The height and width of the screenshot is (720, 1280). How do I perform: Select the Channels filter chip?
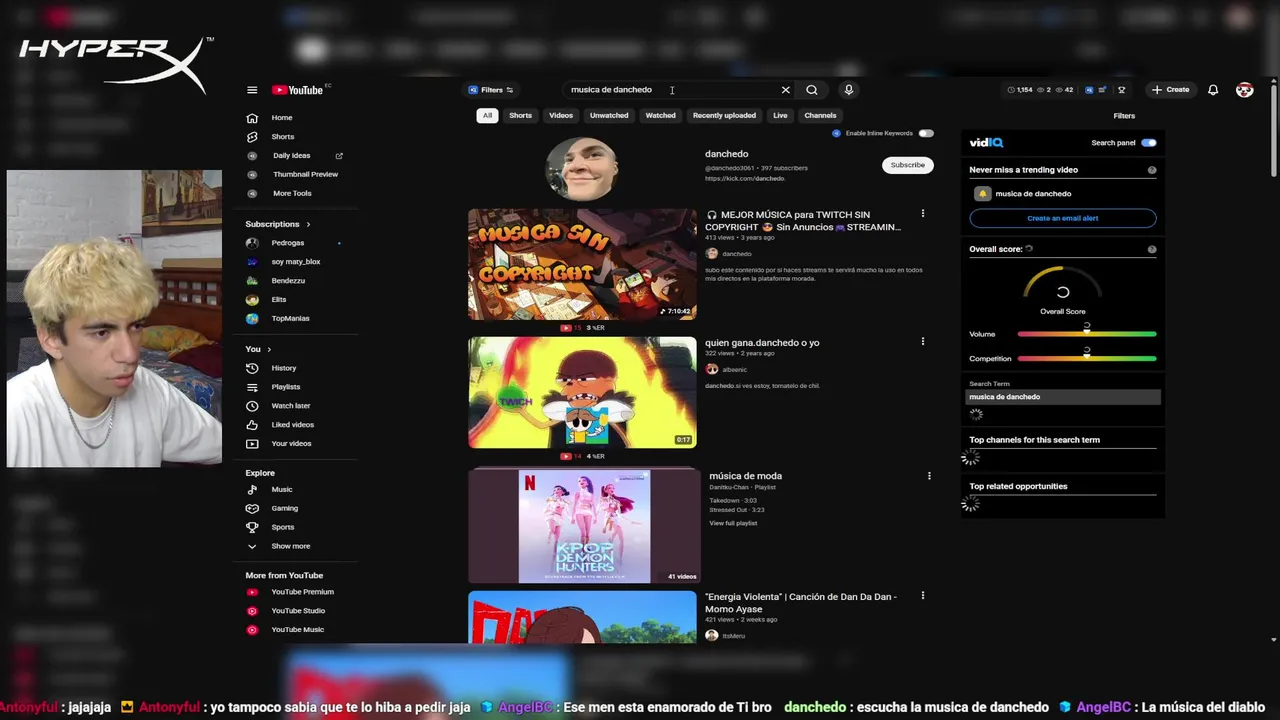820,116
